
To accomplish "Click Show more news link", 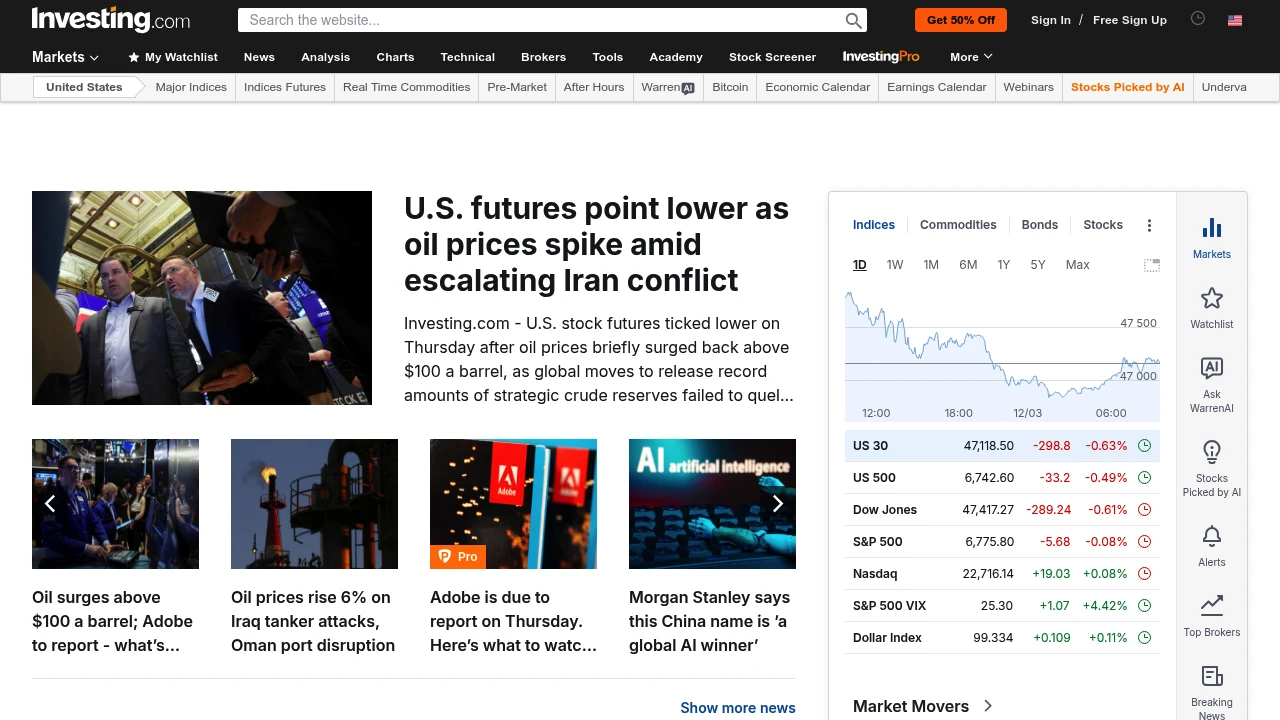I will (x=738, y=707).
